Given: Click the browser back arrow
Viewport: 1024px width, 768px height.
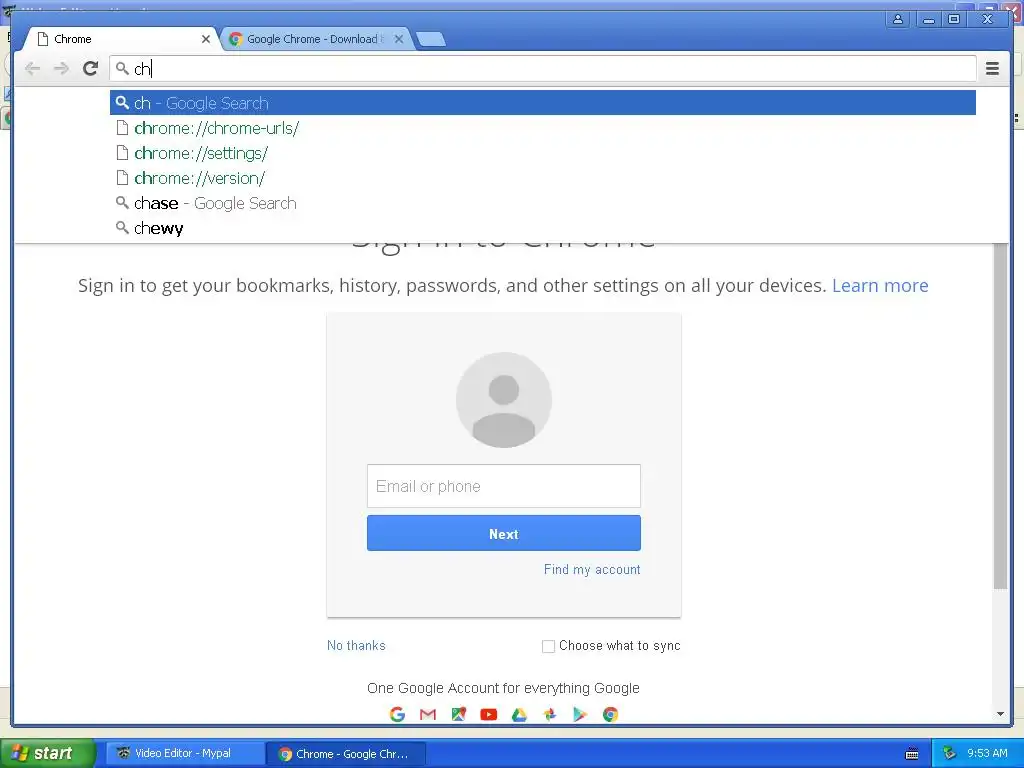Looking at the screenshot, I should click(x=32, y=69).
